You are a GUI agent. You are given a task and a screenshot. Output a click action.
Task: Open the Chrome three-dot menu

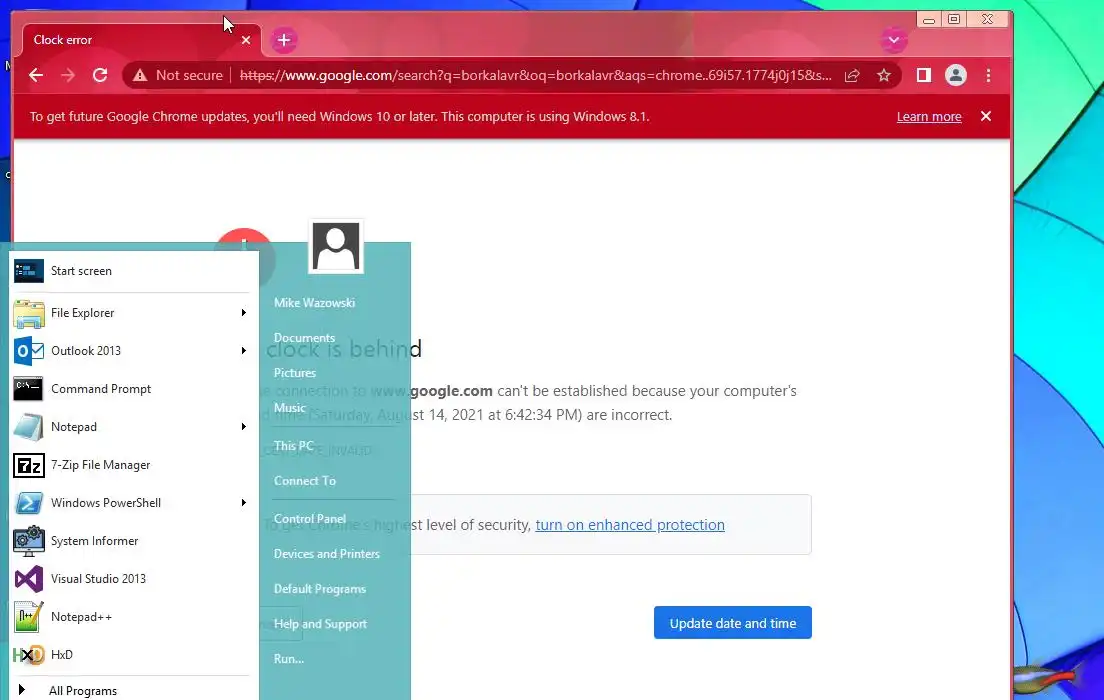pyautogui.click(x=989, y=75)
